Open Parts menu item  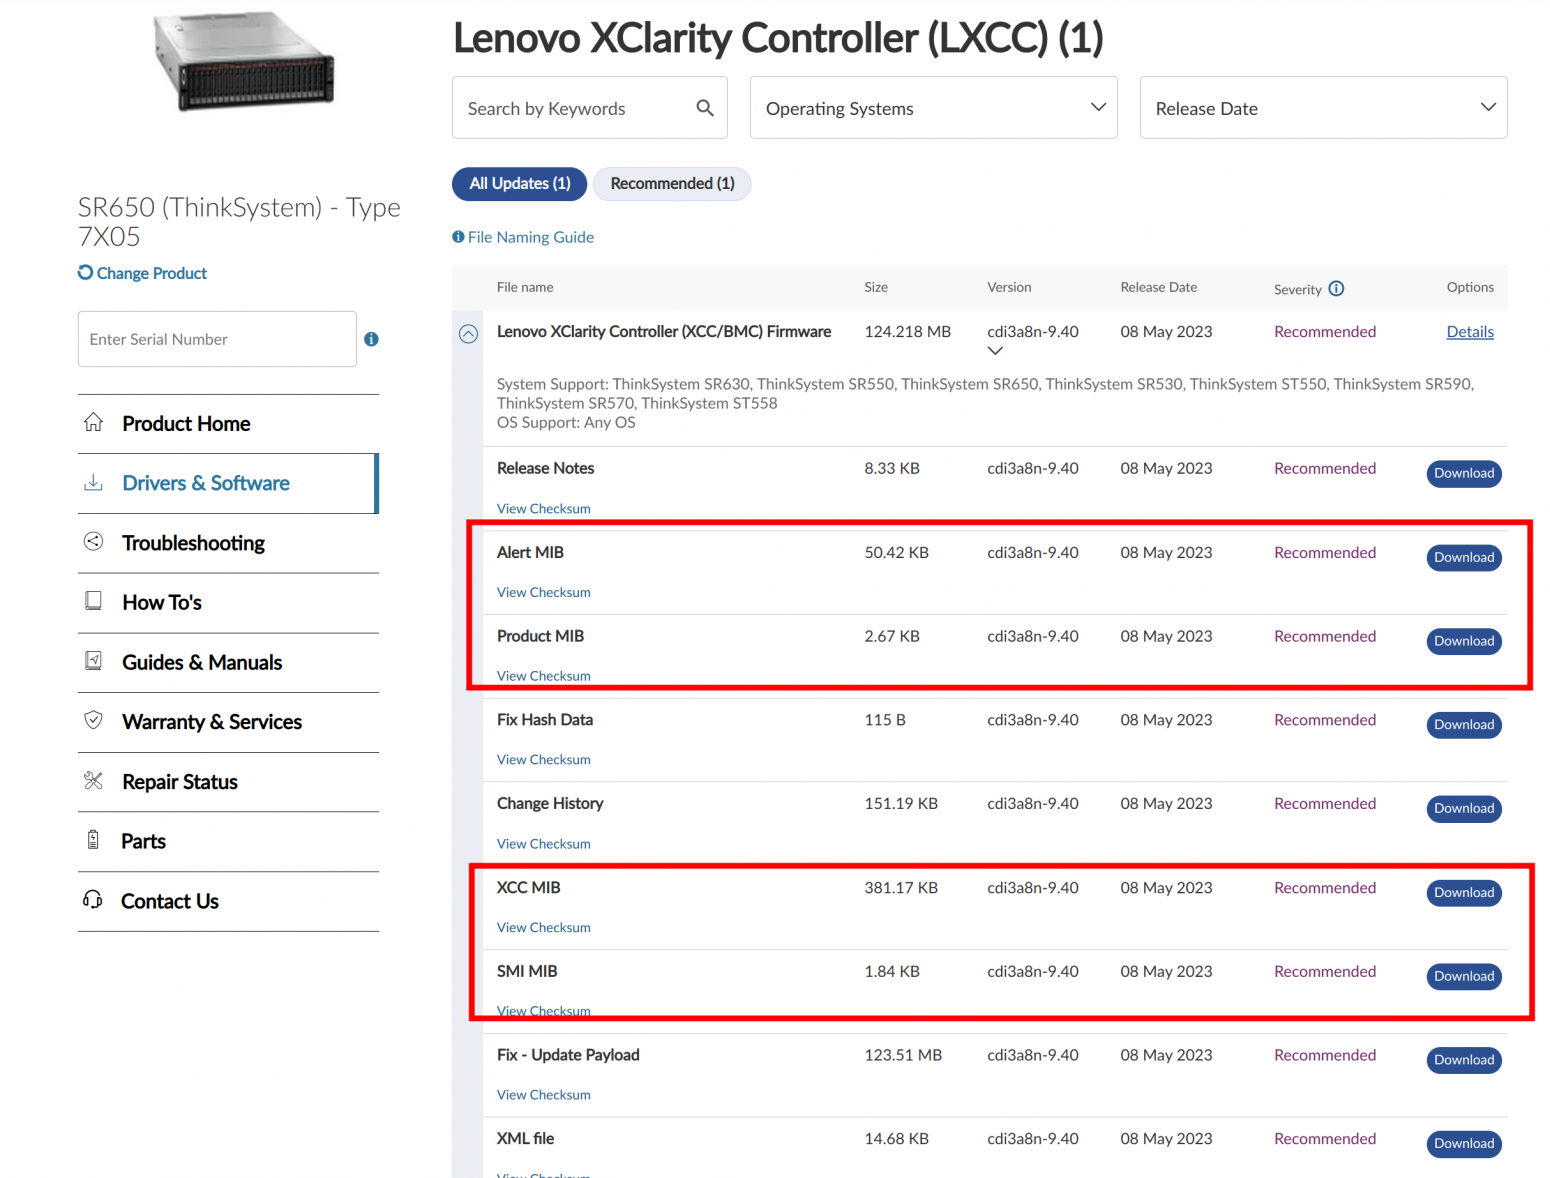[228, 841]
